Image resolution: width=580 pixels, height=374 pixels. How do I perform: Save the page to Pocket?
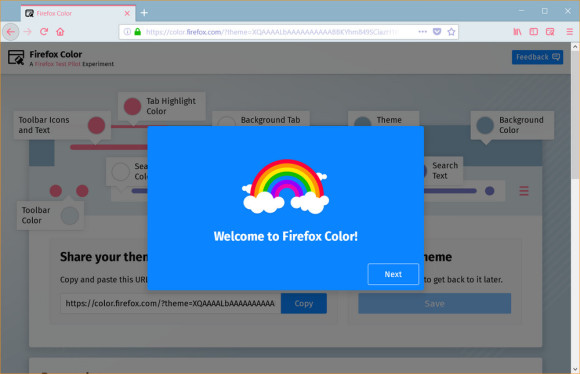coord(437,32)
